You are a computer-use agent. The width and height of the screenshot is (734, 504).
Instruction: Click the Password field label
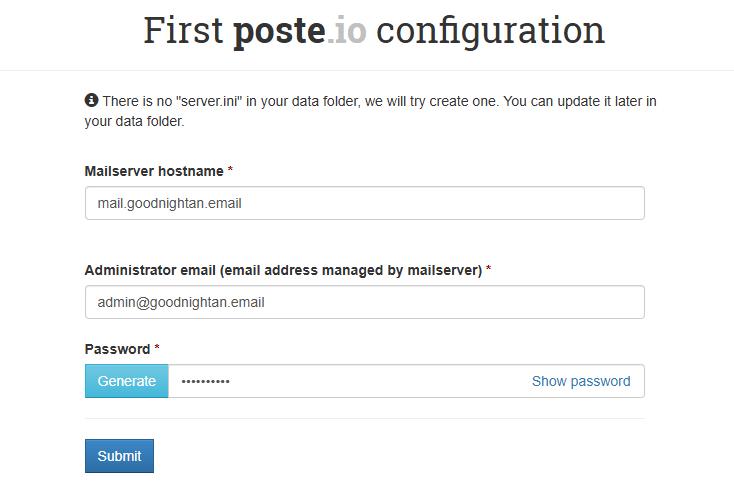tap(117, 349)
